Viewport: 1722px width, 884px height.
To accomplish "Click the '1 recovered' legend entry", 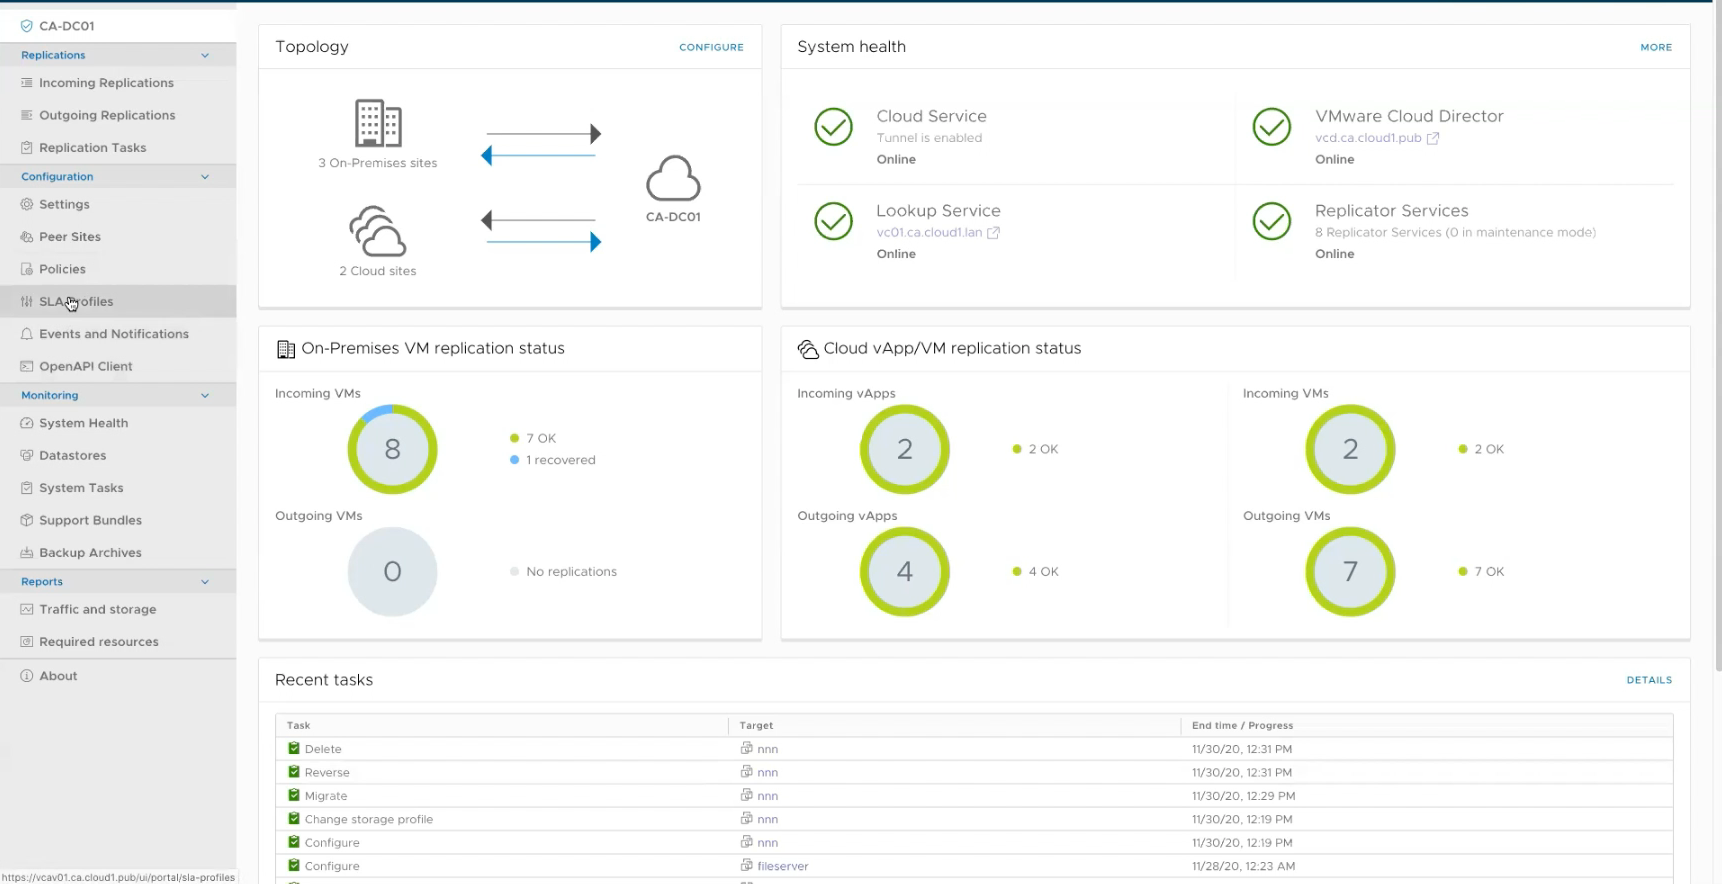I will [553, 460].
